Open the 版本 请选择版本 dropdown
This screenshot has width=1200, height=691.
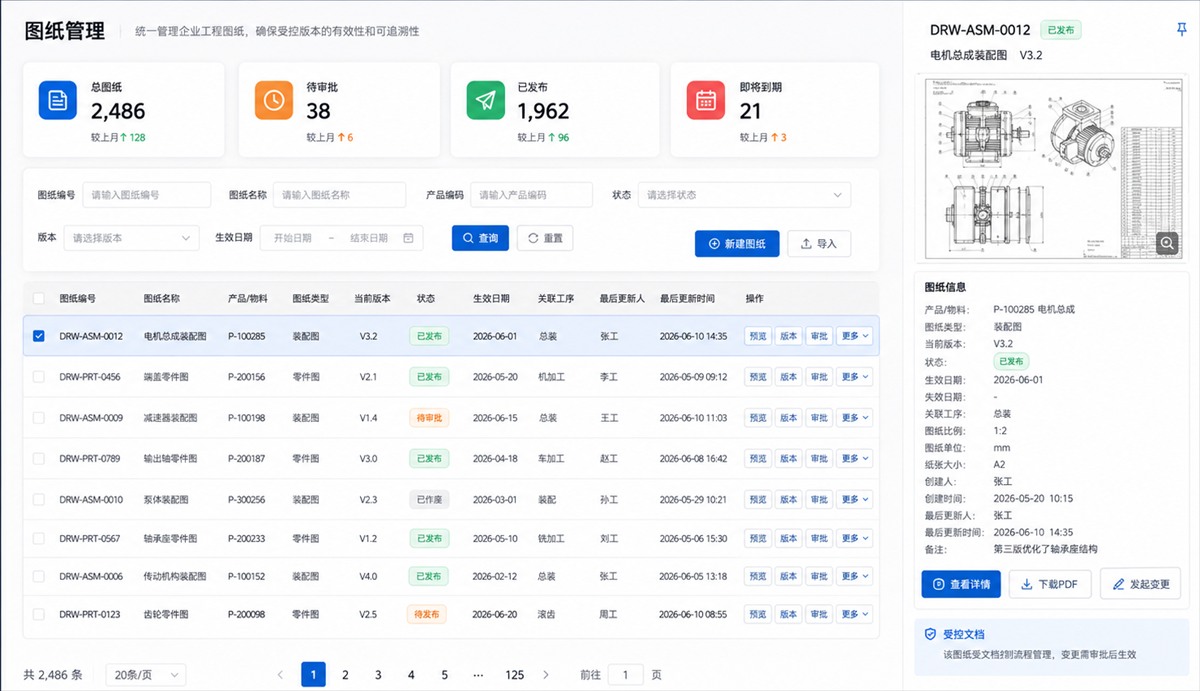click(130, 238)
